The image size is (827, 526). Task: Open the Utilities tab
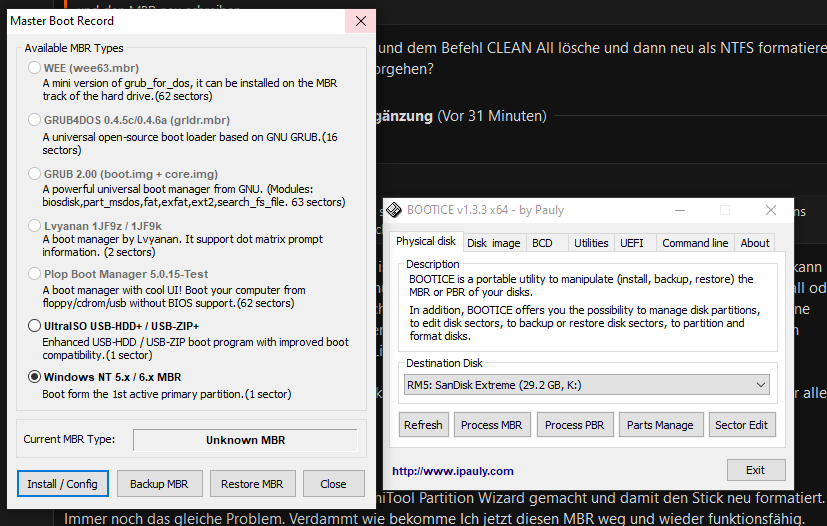click(x=591, y=243)
